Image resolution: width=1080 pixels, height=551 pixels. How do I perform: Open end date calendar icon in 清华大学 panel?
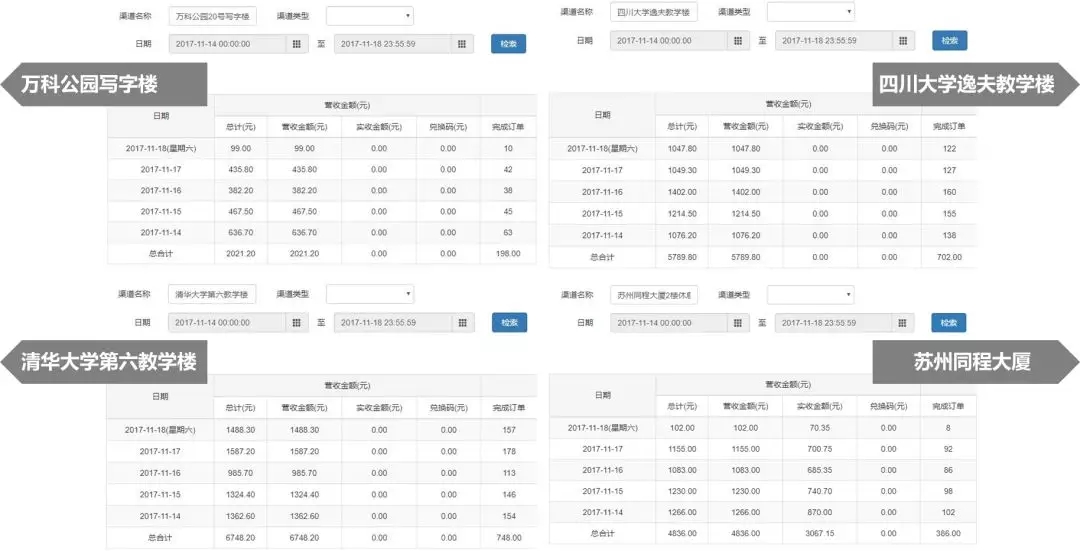point(463,322)
